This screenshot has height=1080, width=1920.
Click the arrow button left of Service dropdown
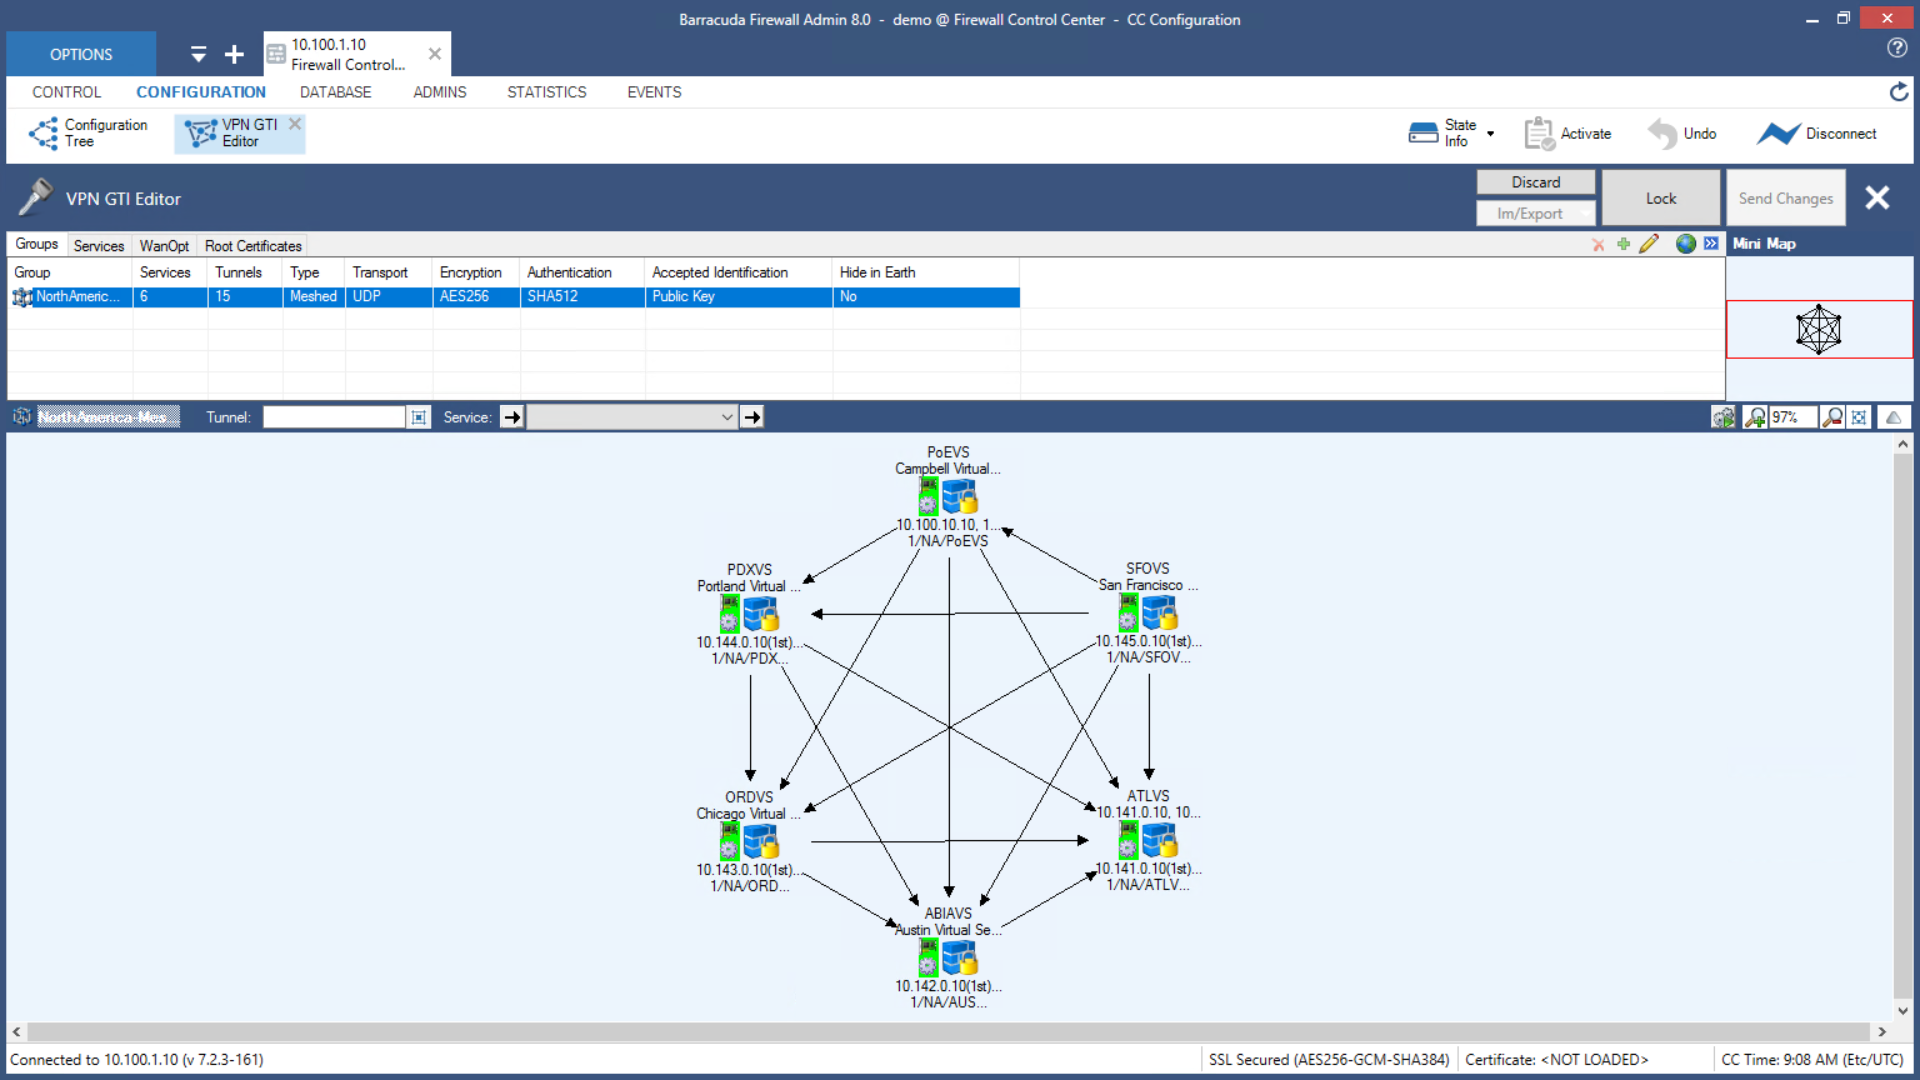pyautogui.click(x=512, y=417)
